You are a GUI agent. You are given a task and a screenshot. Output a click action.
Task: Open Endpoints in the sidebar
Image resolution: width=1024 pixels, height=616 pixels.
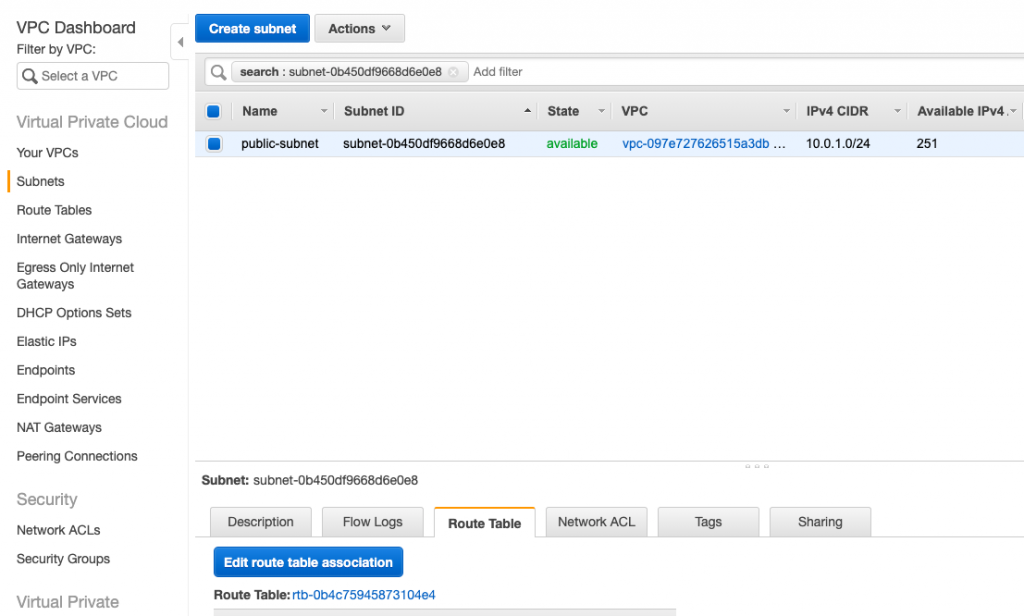46,370
